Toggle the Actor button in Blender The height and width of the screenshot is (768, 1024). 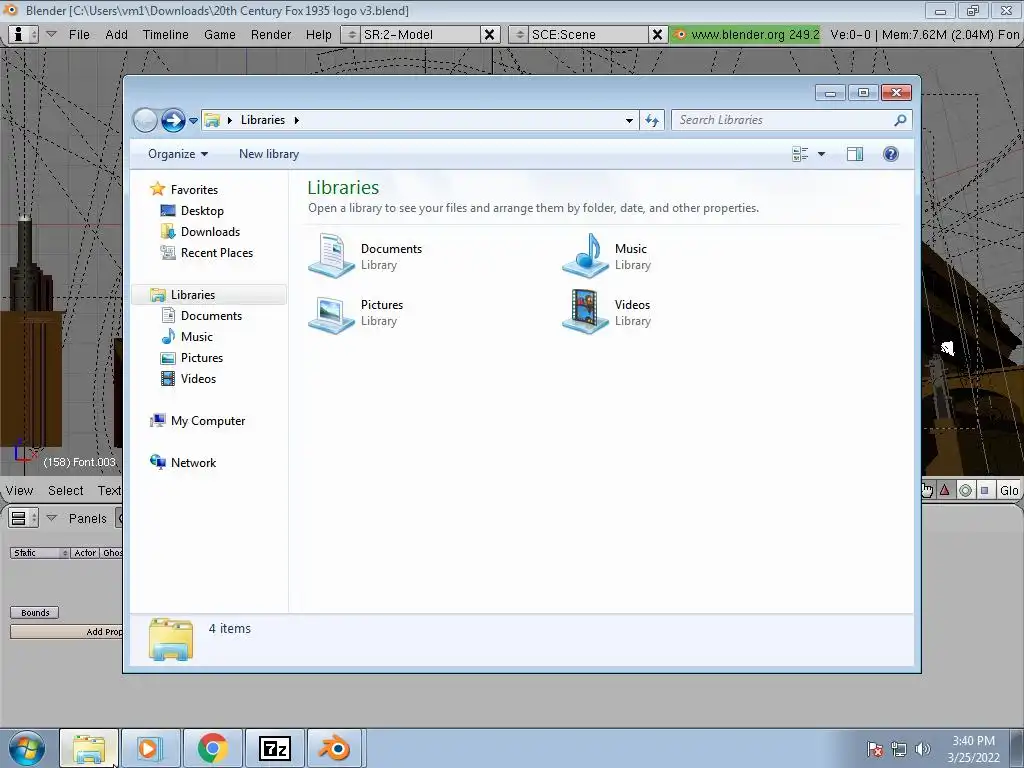[x=85, y=553]
